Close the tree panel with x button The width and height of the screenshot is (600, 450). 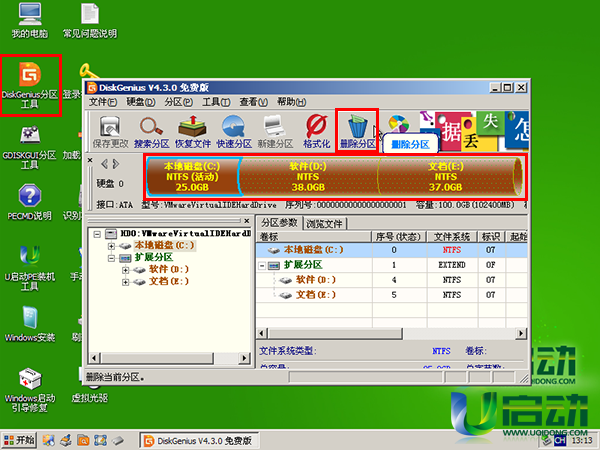(x=247, y=221)
